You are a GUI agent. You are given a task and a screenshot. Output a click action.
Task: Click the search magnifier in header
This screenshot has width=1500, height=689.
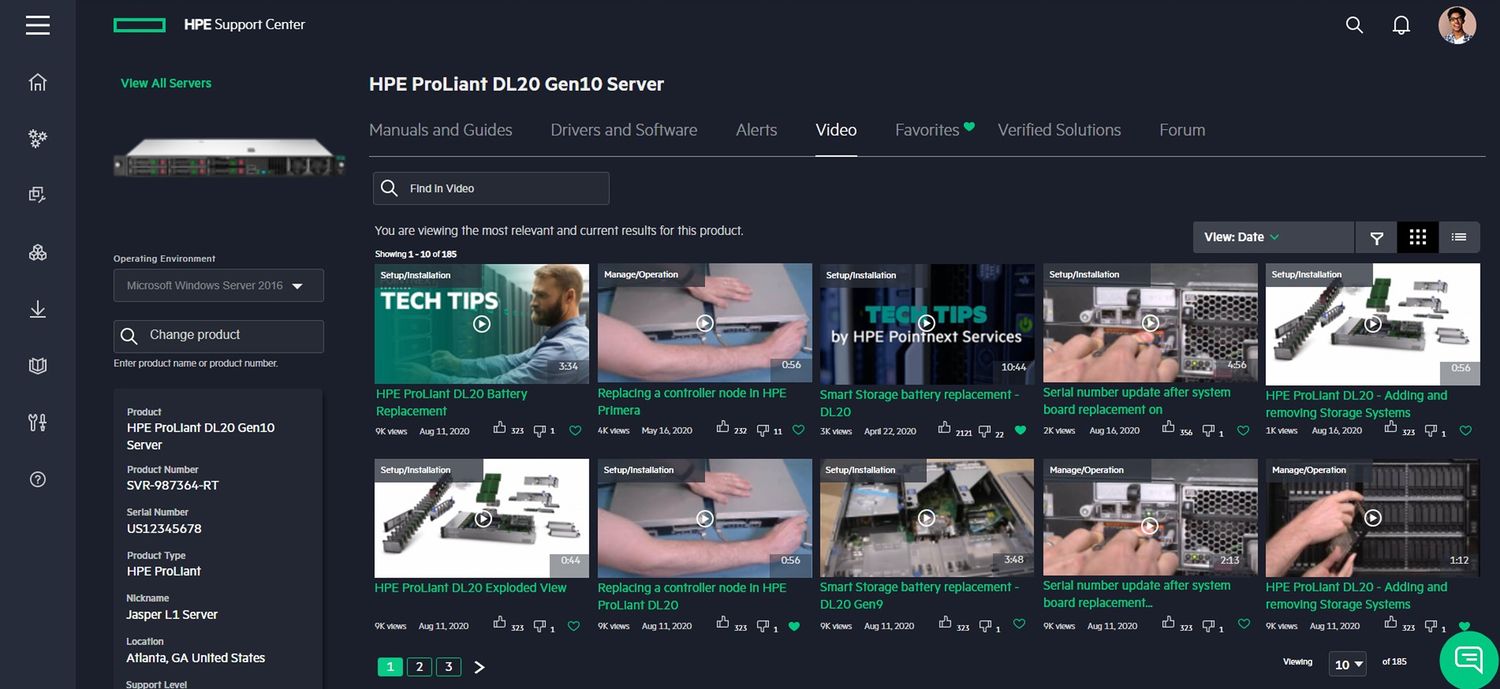pos(1354,25)
